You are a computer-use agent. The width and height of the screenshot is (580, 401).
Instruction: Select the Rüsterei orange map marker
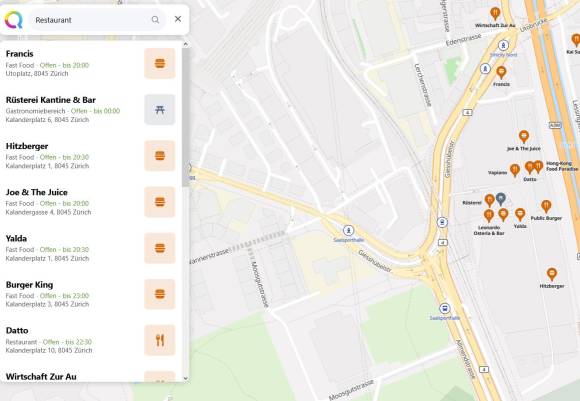[x=489, y=200]
